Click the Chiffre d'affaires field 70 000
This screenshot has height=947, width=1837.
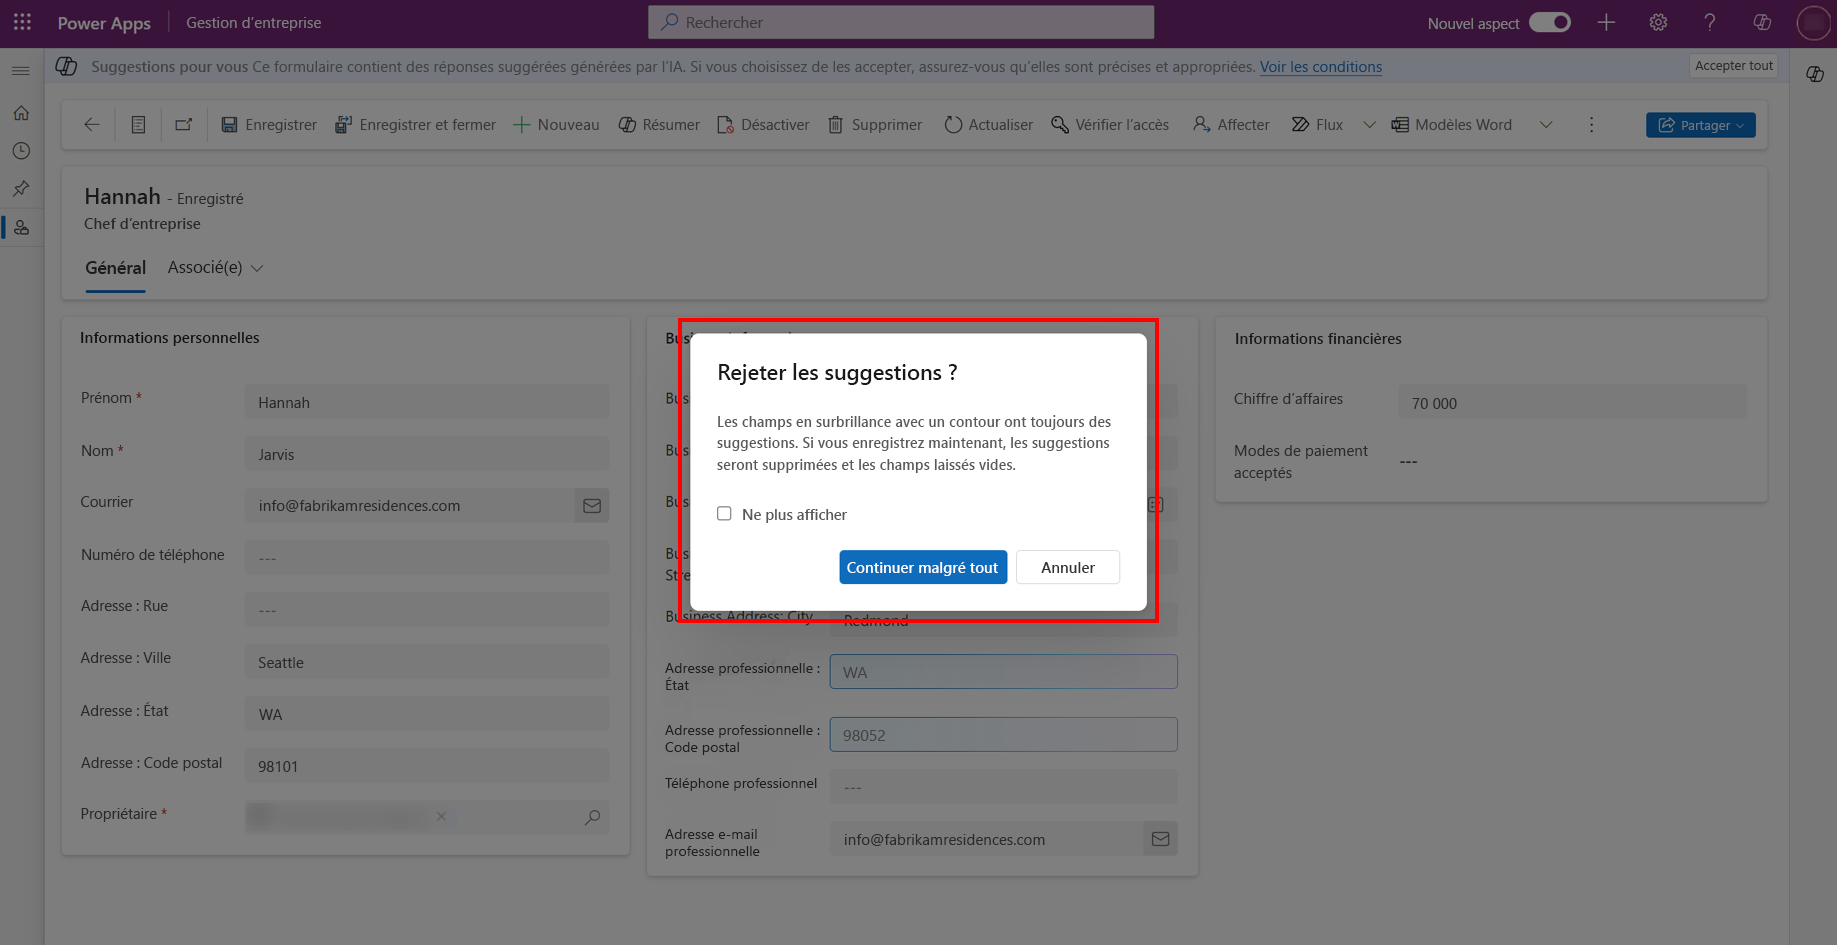(1572, 403)
